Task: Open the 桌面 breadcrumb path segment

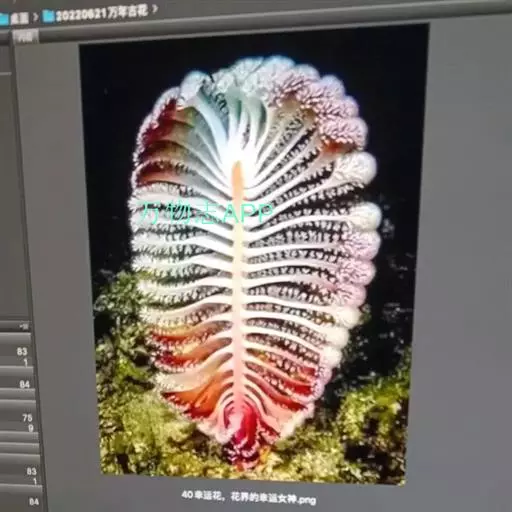Action: (19, 18)
